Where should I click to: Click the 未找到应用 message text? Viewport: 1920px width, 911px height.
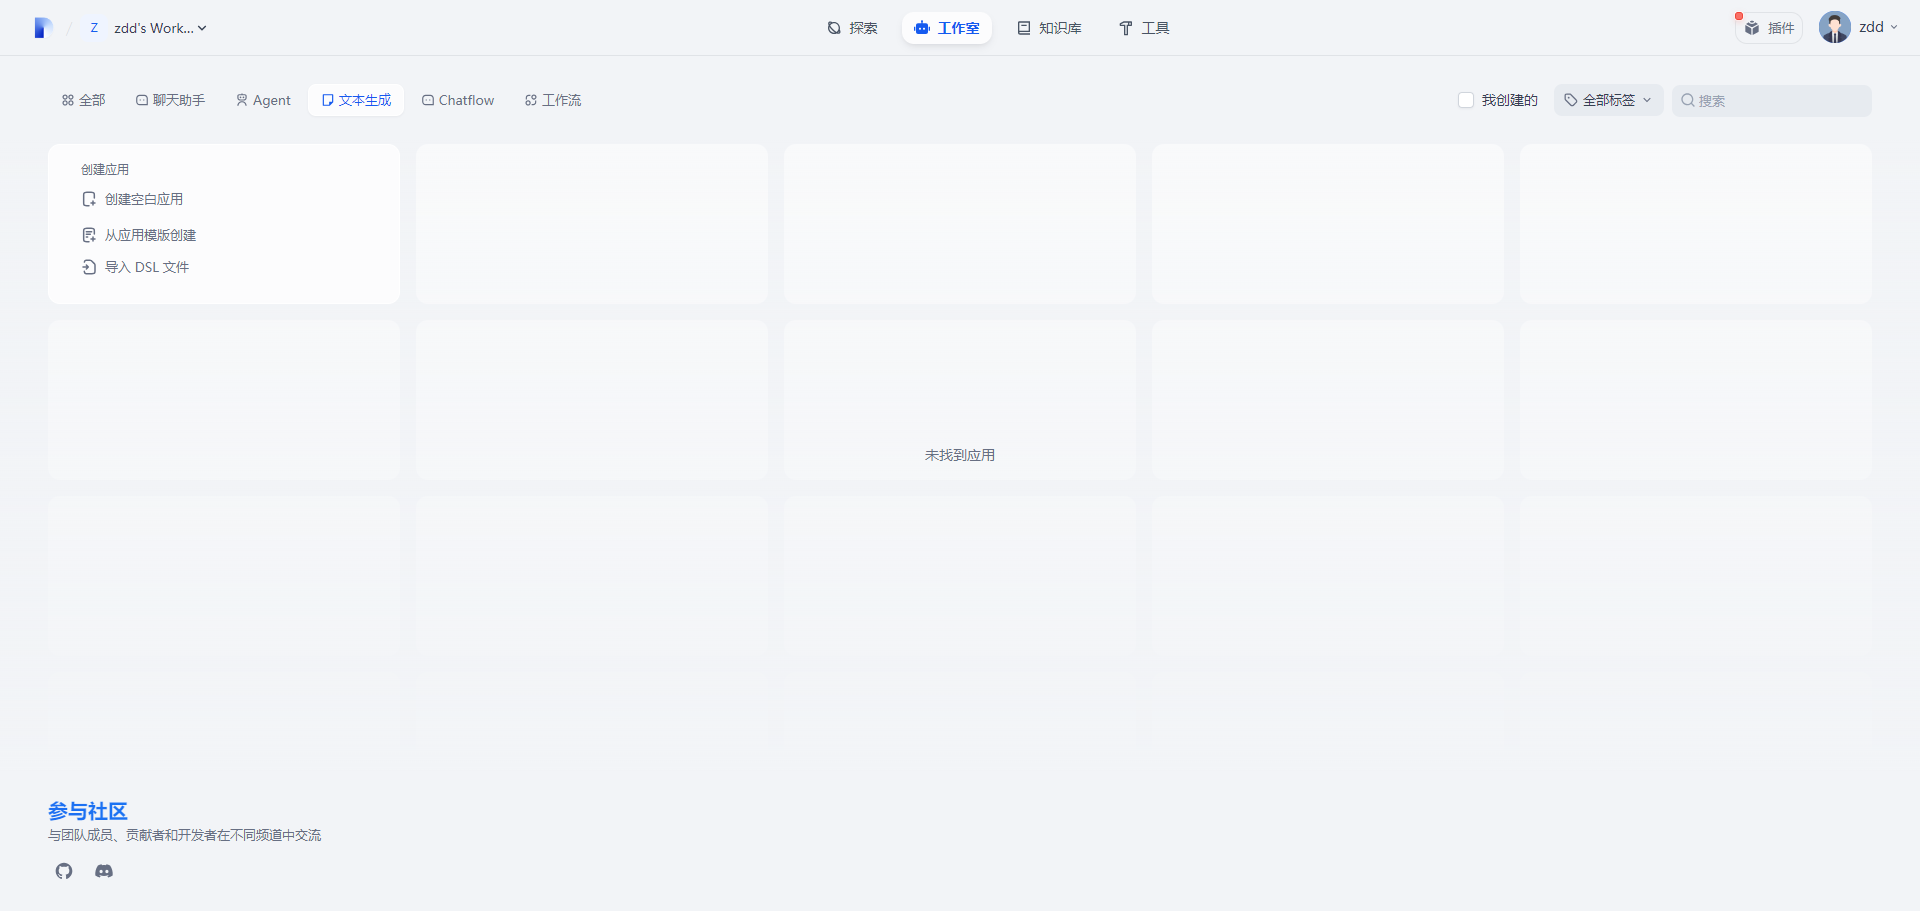pyautogui.click(x=960, y=455)
